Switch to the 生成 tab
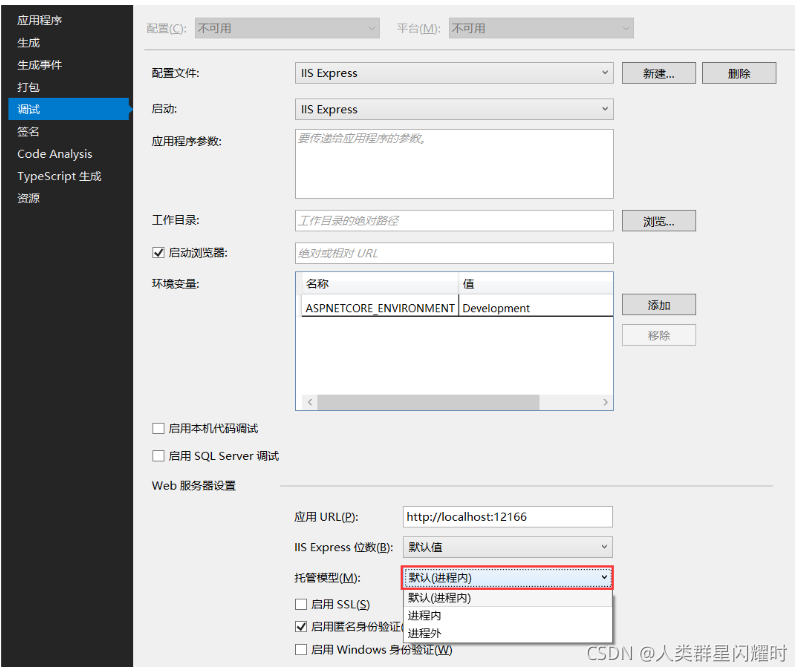 (x=29, y=43)
